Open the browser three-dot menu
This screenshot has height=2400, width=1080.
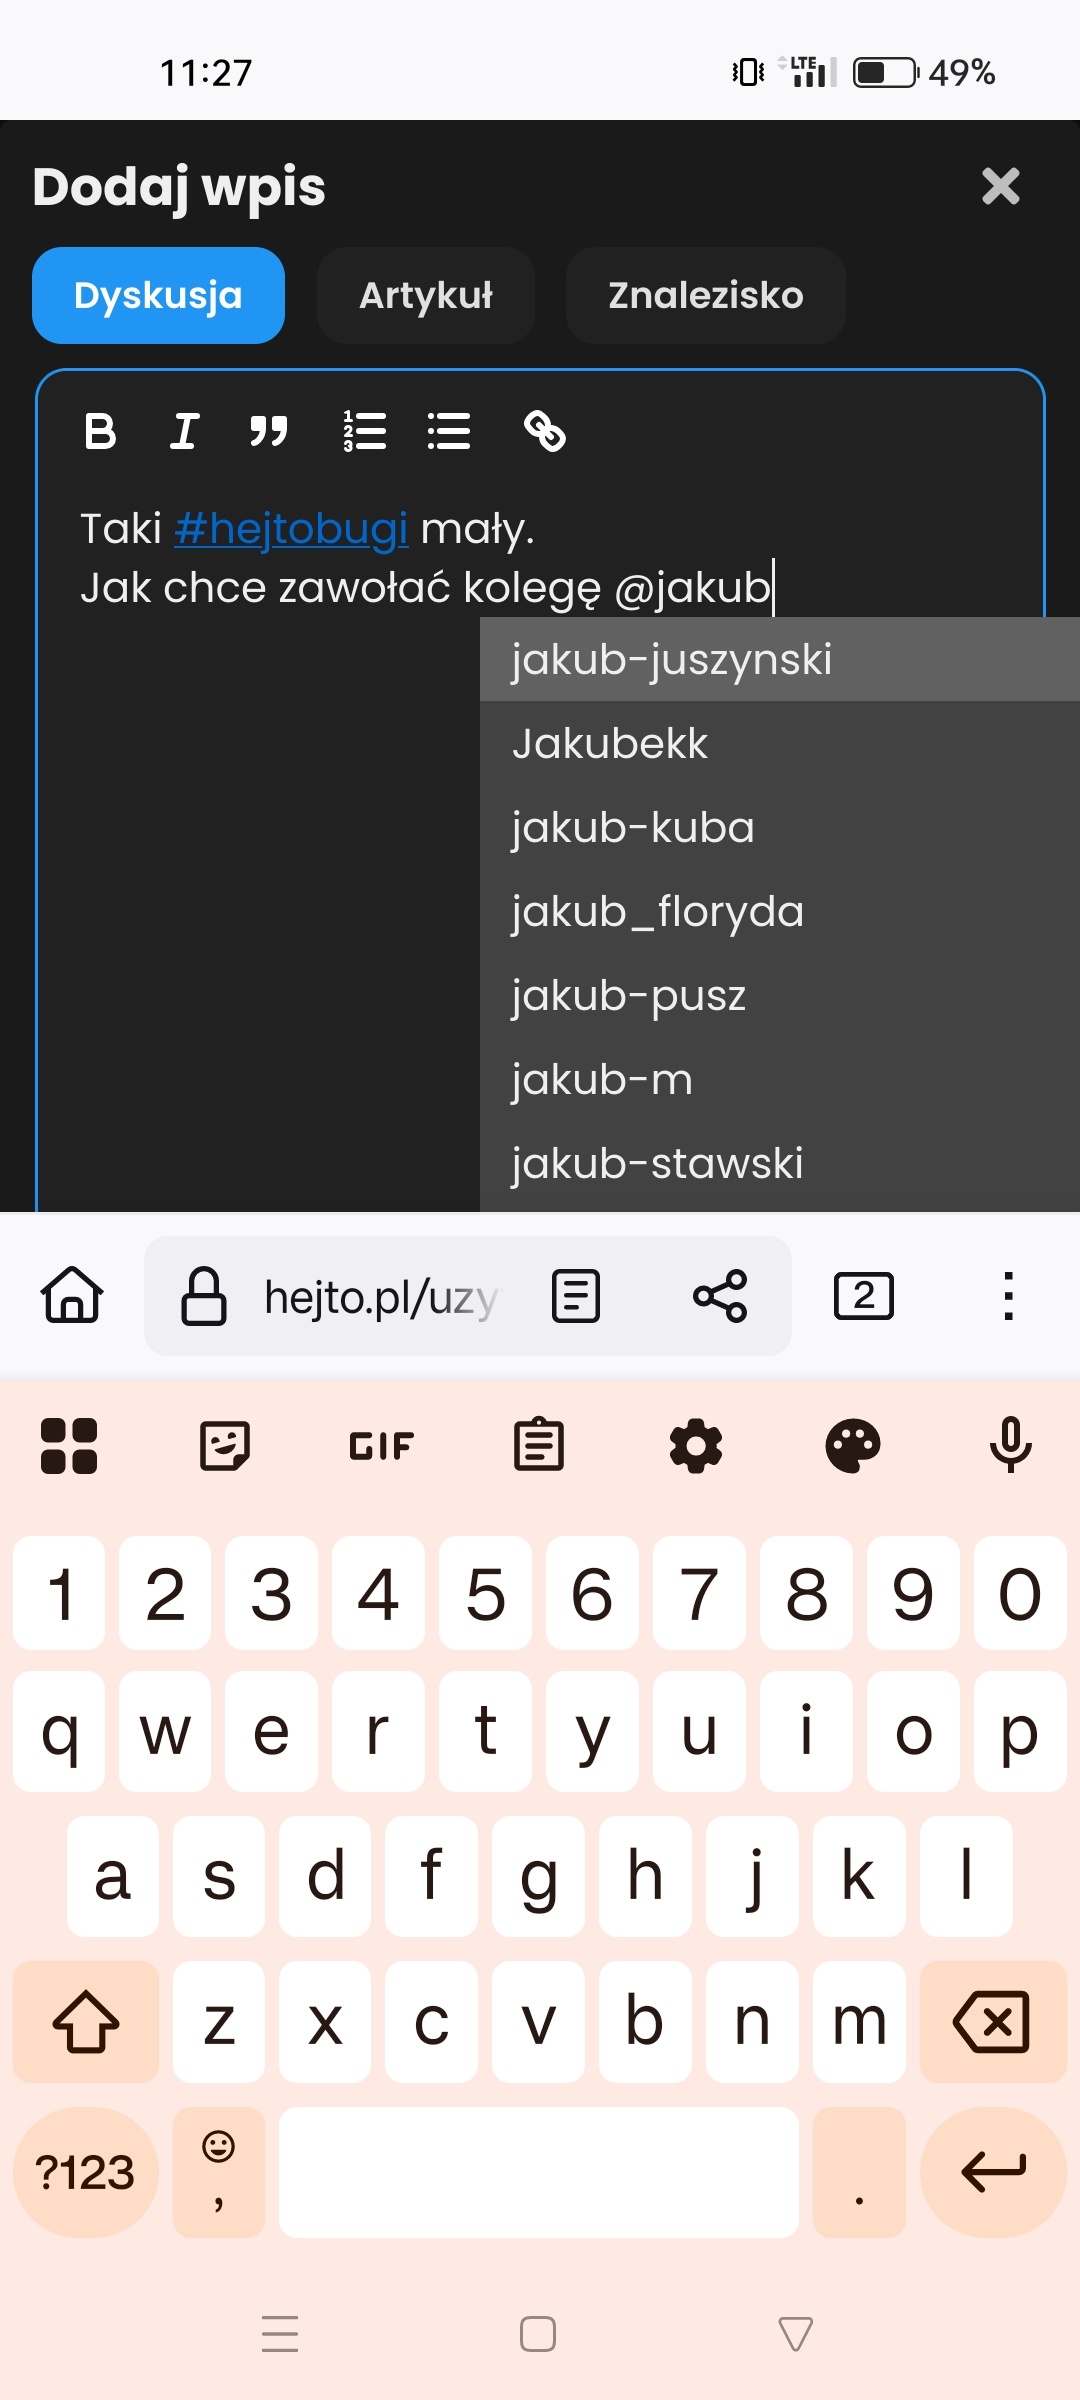1008,1297
